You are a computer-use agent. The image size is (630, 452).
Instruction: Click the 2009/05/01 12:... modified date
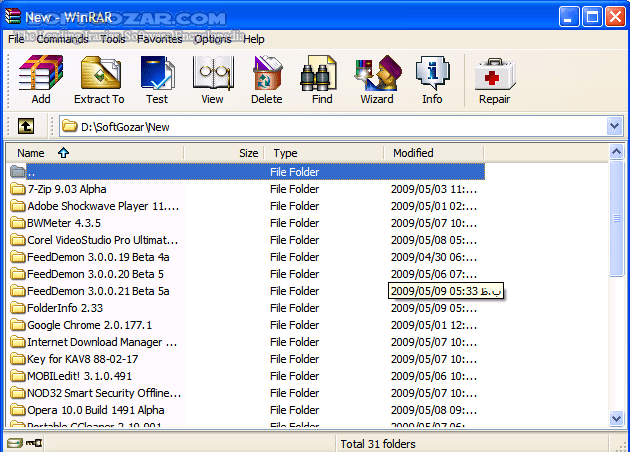pyautogui.click(x=434, y=325)
